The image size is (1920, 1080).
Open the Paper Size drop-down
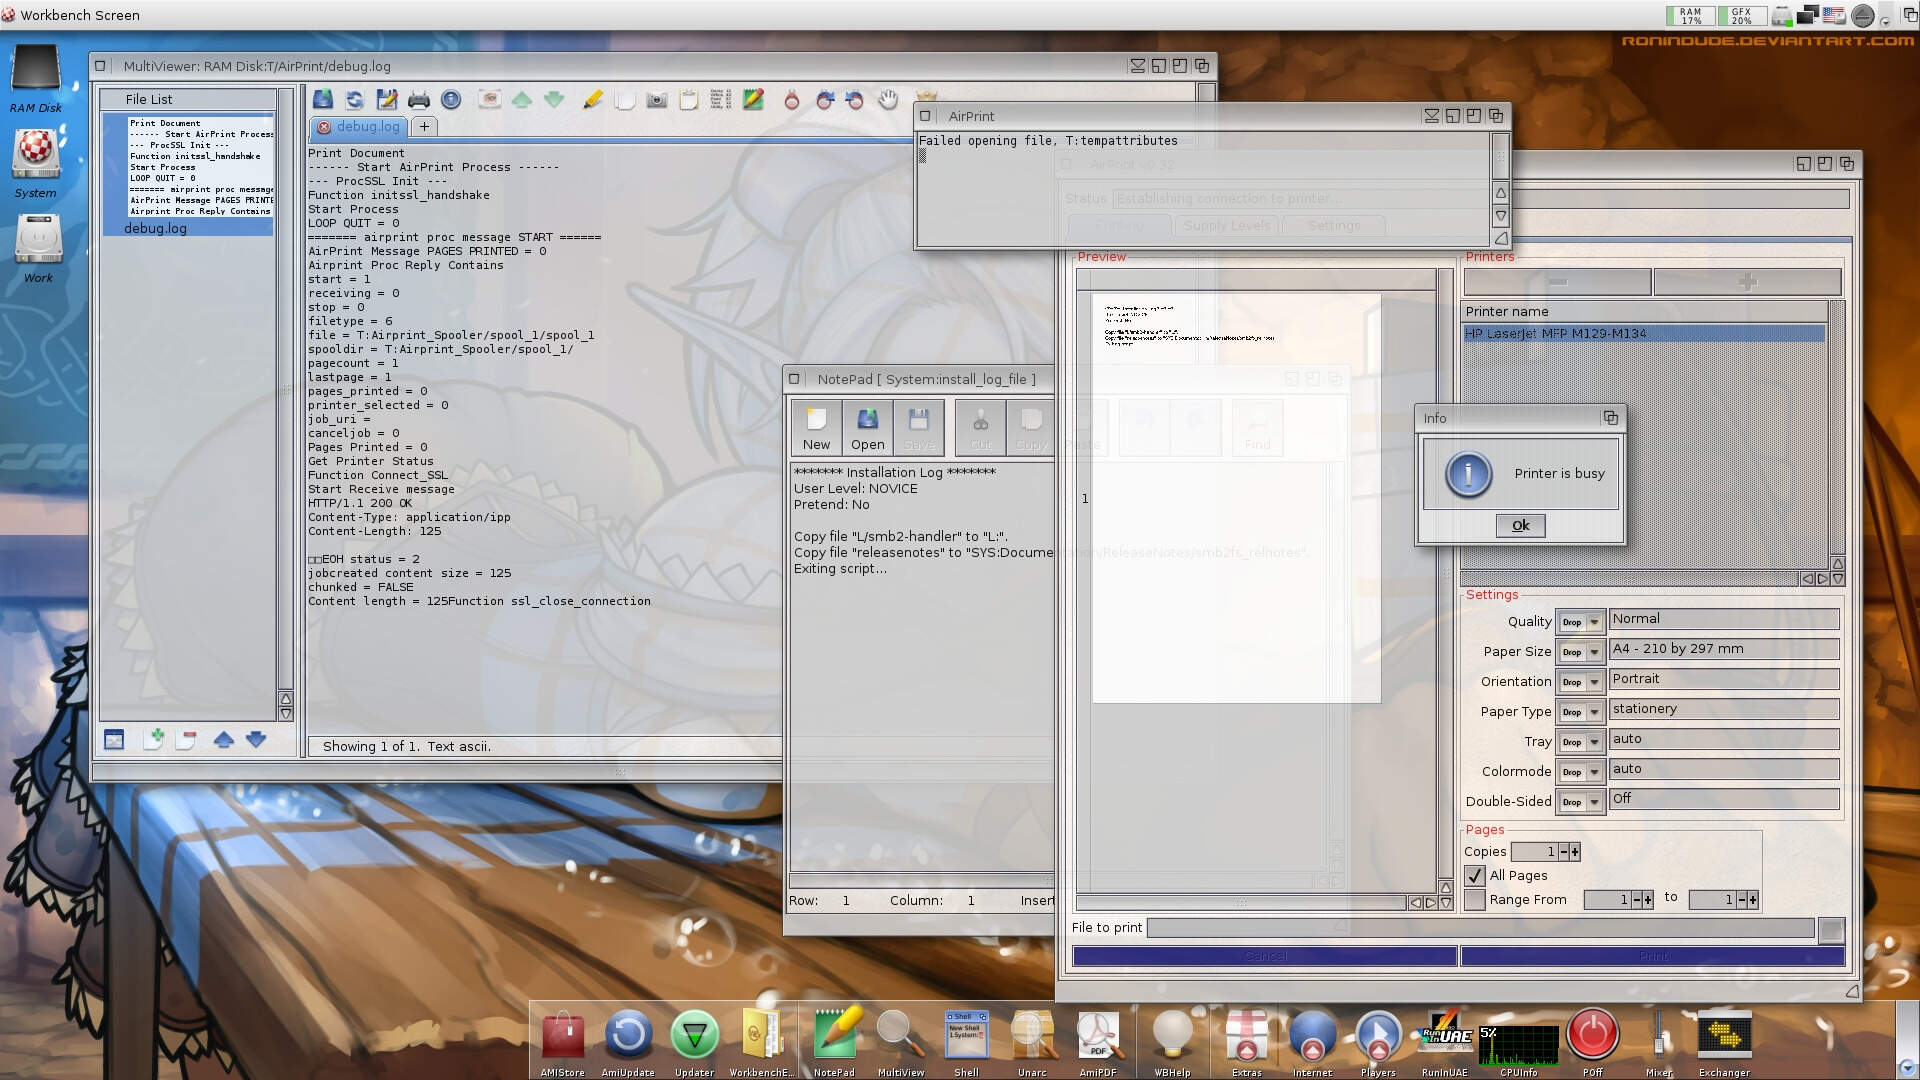coord(1580,652)
